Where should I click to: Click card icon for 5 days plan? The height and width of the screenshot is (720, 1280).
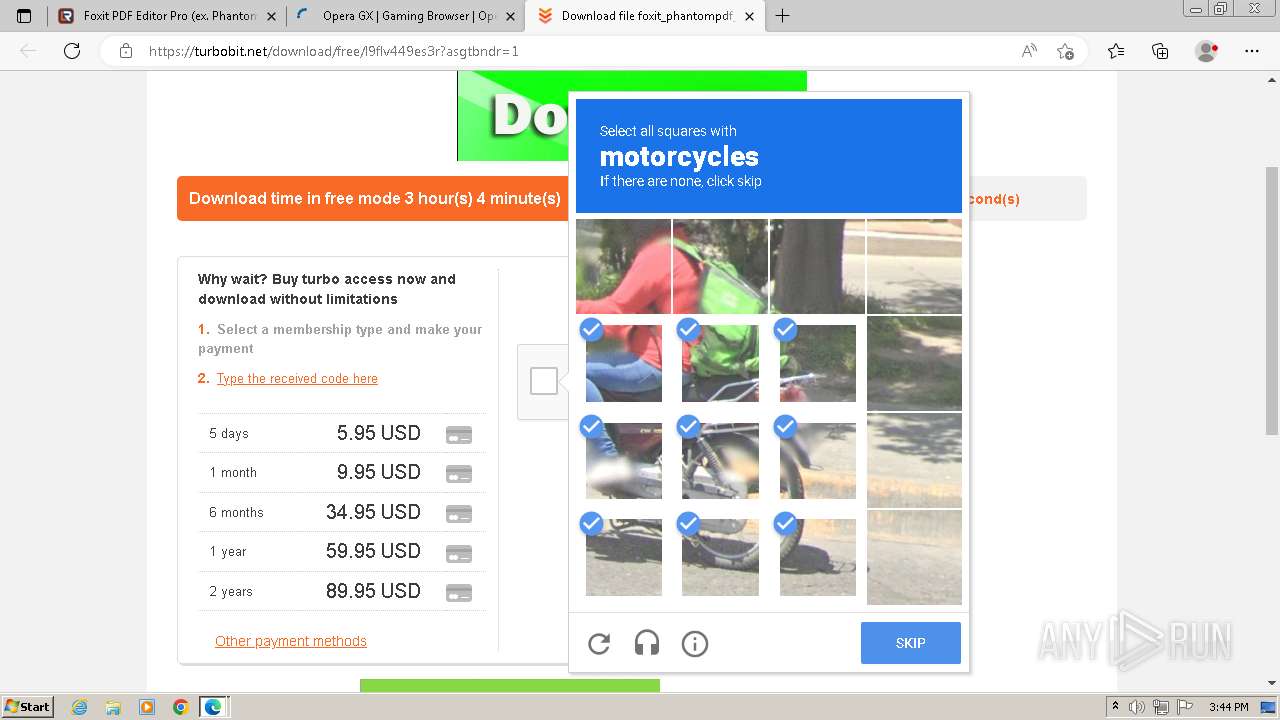pos(459,435)
